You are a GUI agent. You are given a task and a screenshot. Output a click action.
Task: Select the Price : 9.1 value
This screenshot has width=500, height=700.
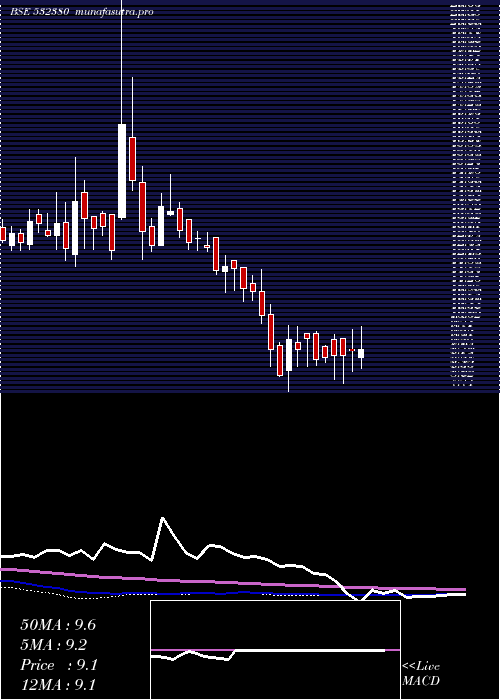coord(59,665)
